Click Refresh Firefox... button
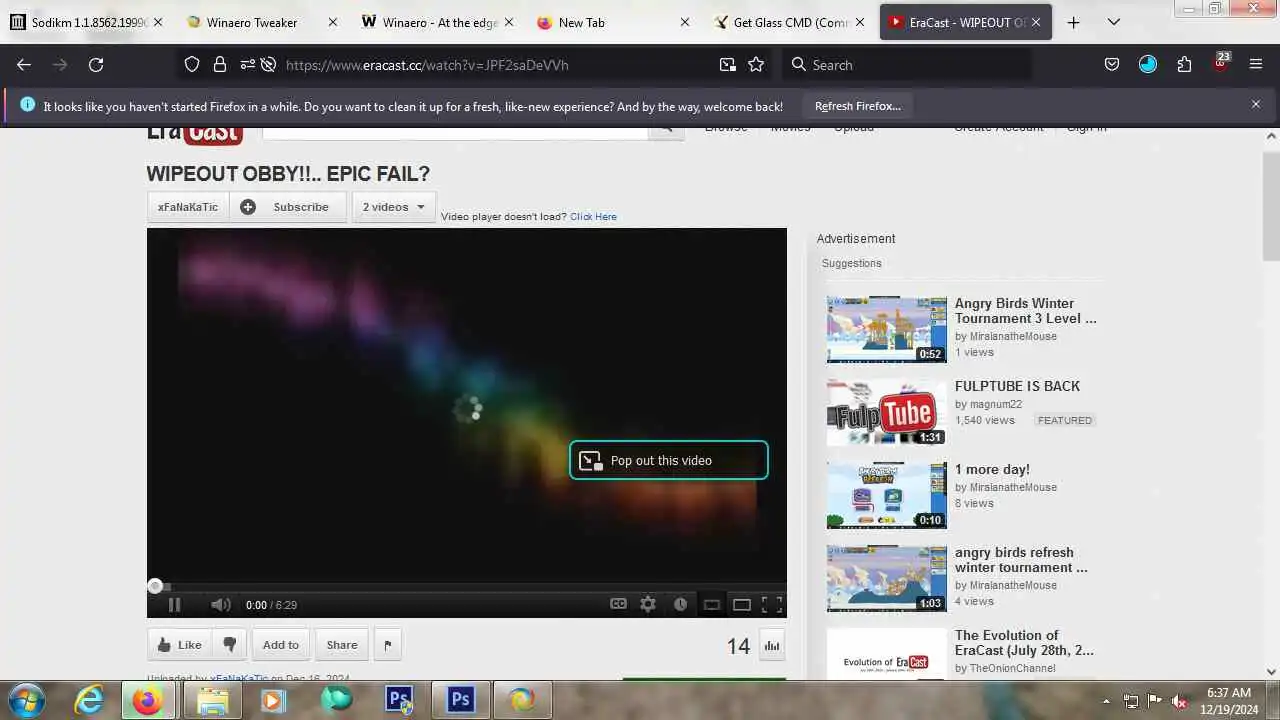1280x720 pixels. (x=857, y=106)
